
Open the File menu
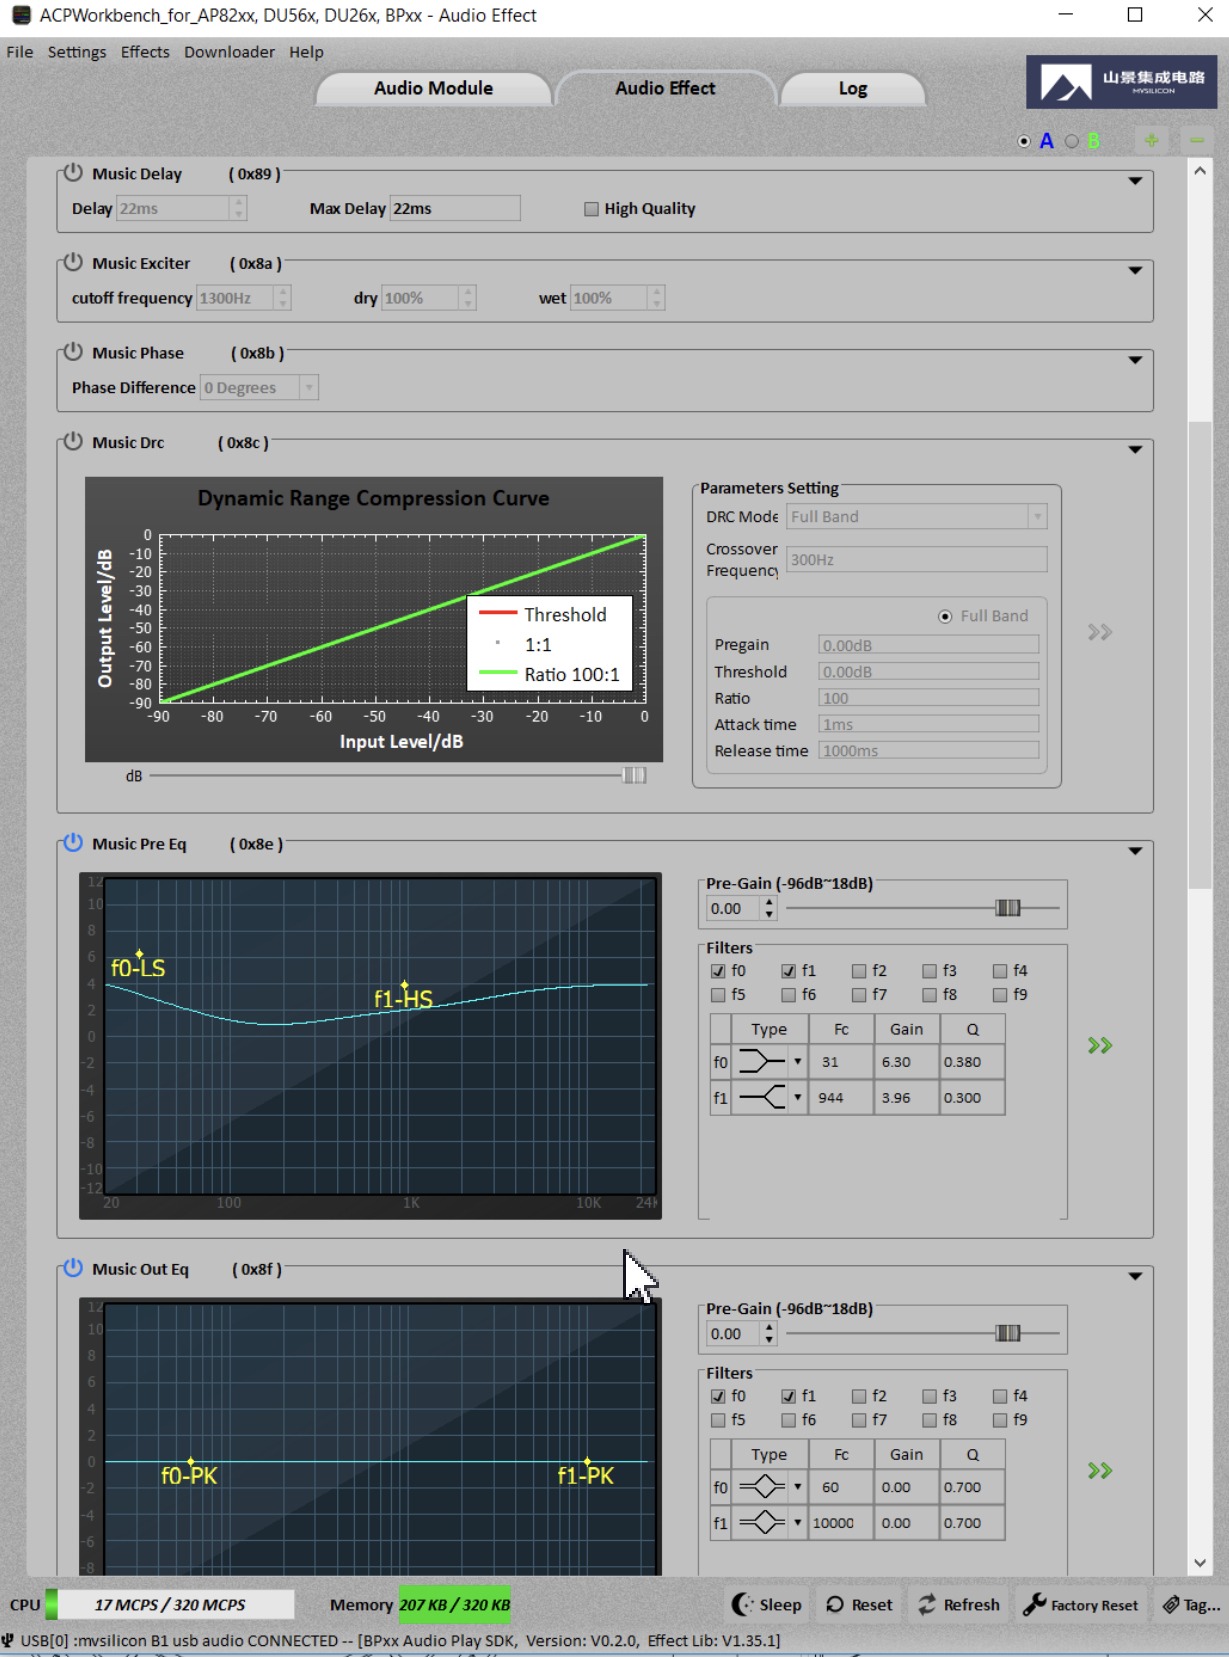tap(19, 52)
